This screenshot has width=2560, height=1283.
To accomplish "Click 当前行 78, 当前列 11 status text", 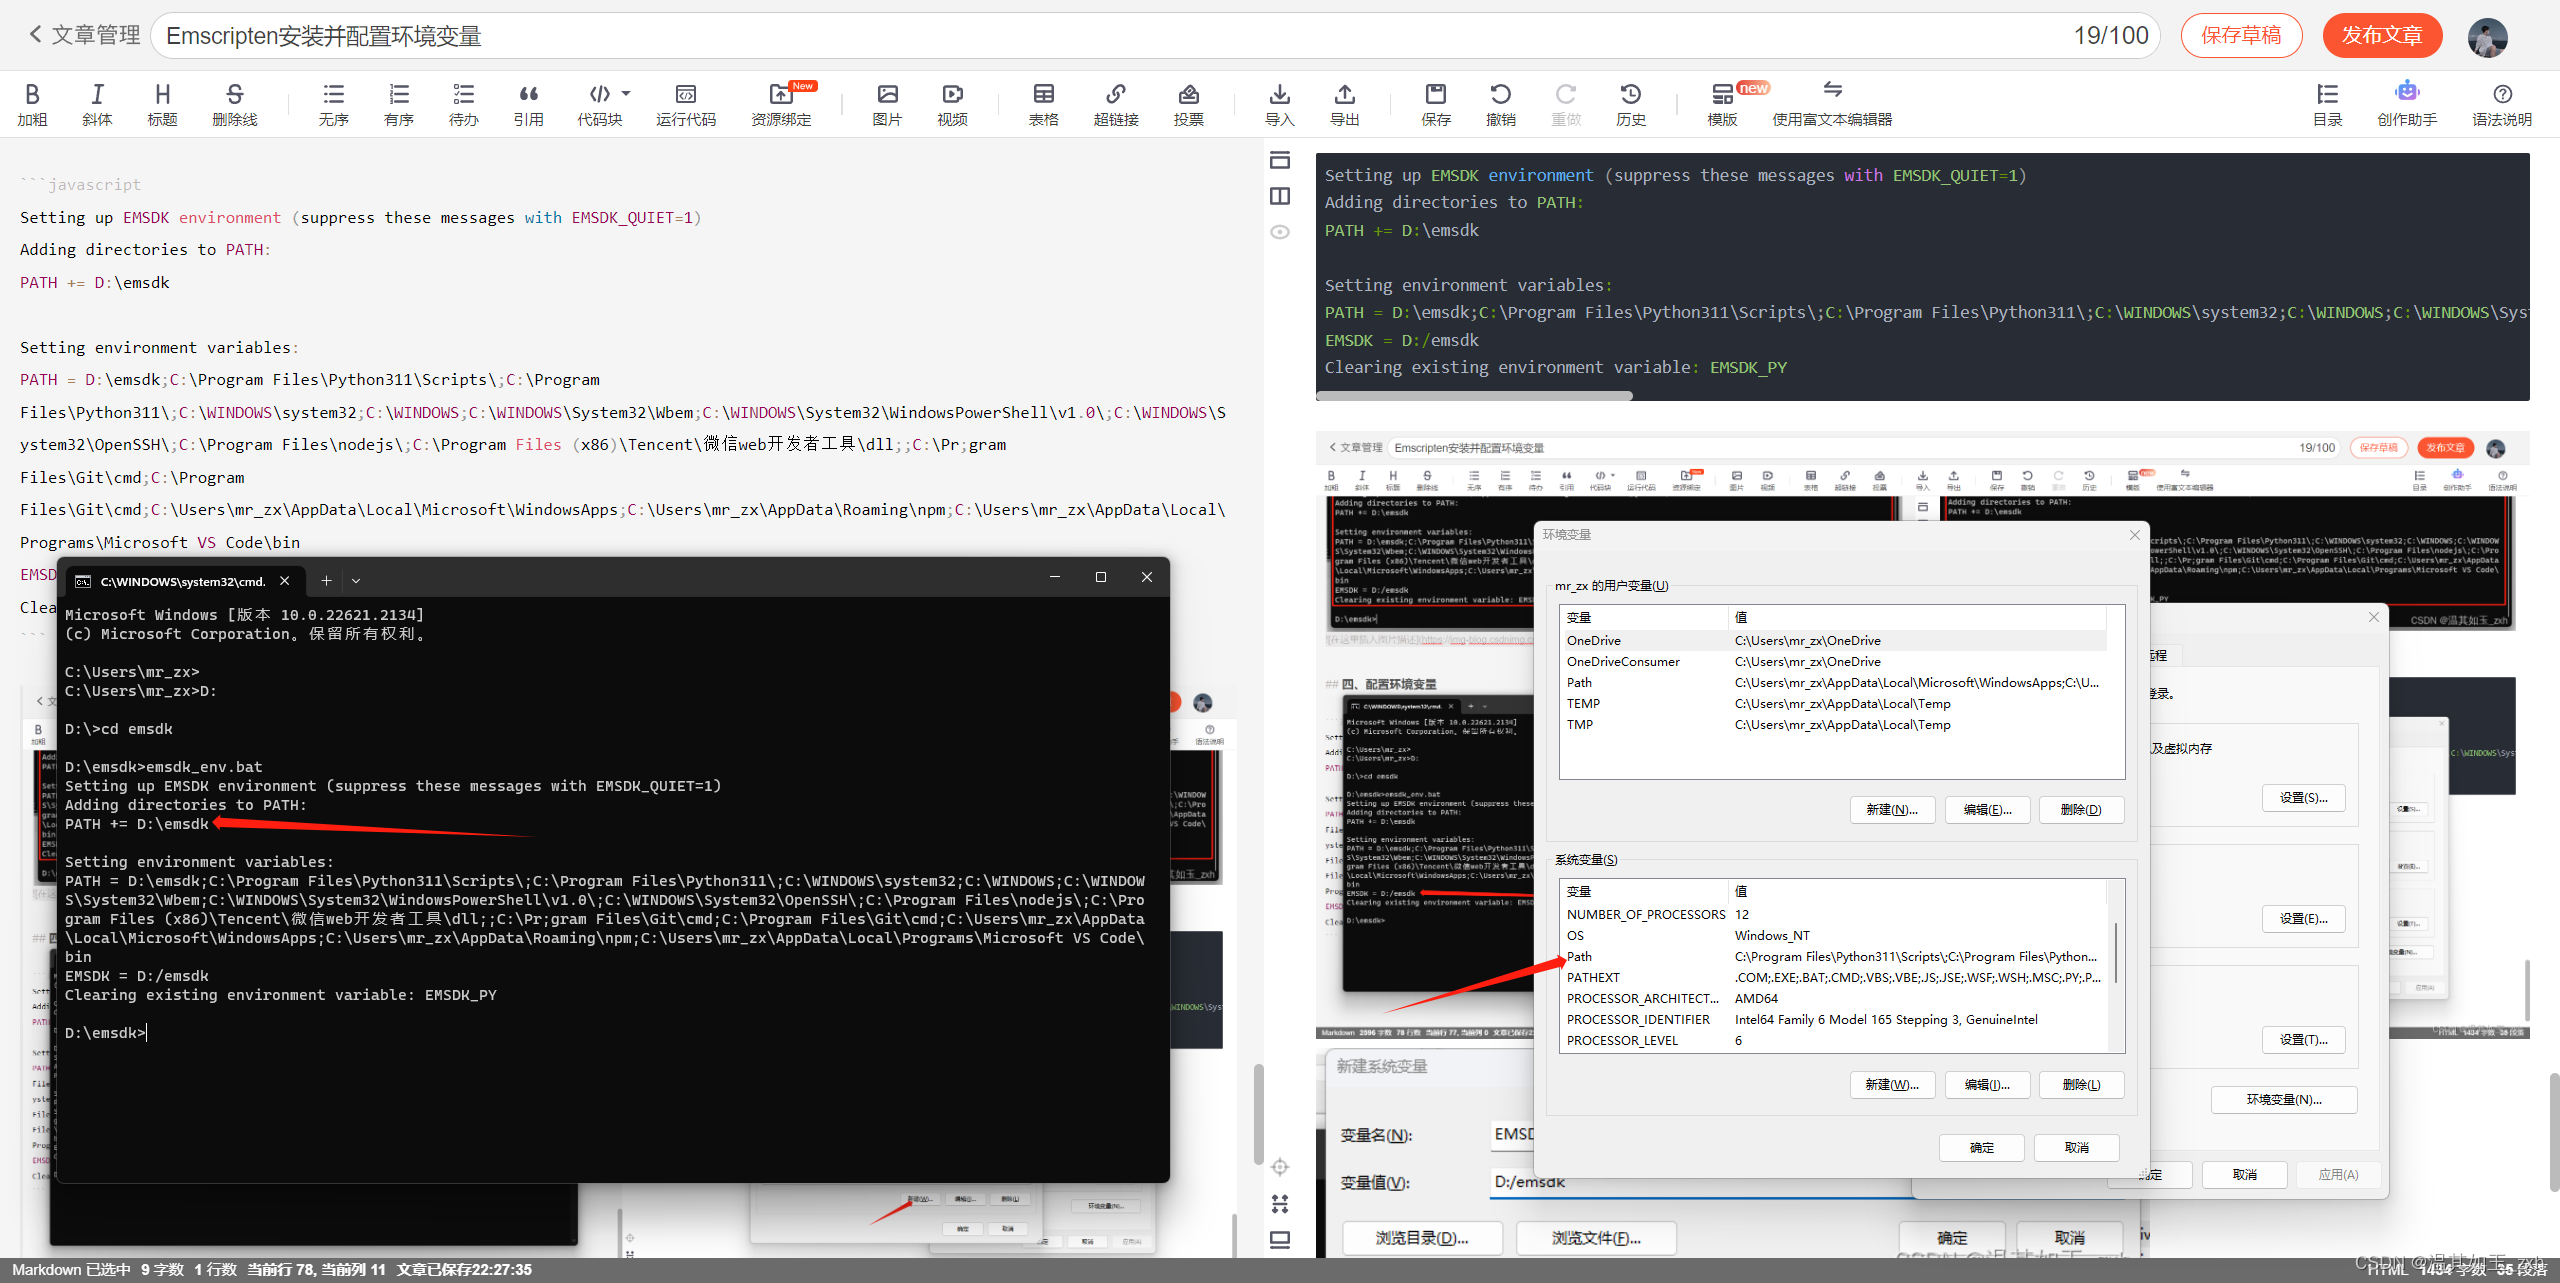I will click(x=316, y=1270).
